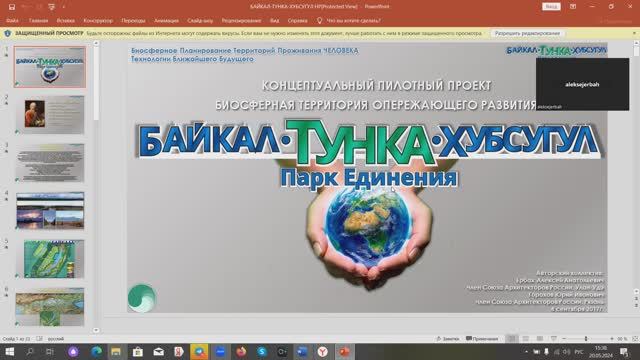Screen dimensions: 640x360
Task: Click the aleksejerbah video participant tile
Action: click(582, 84)
